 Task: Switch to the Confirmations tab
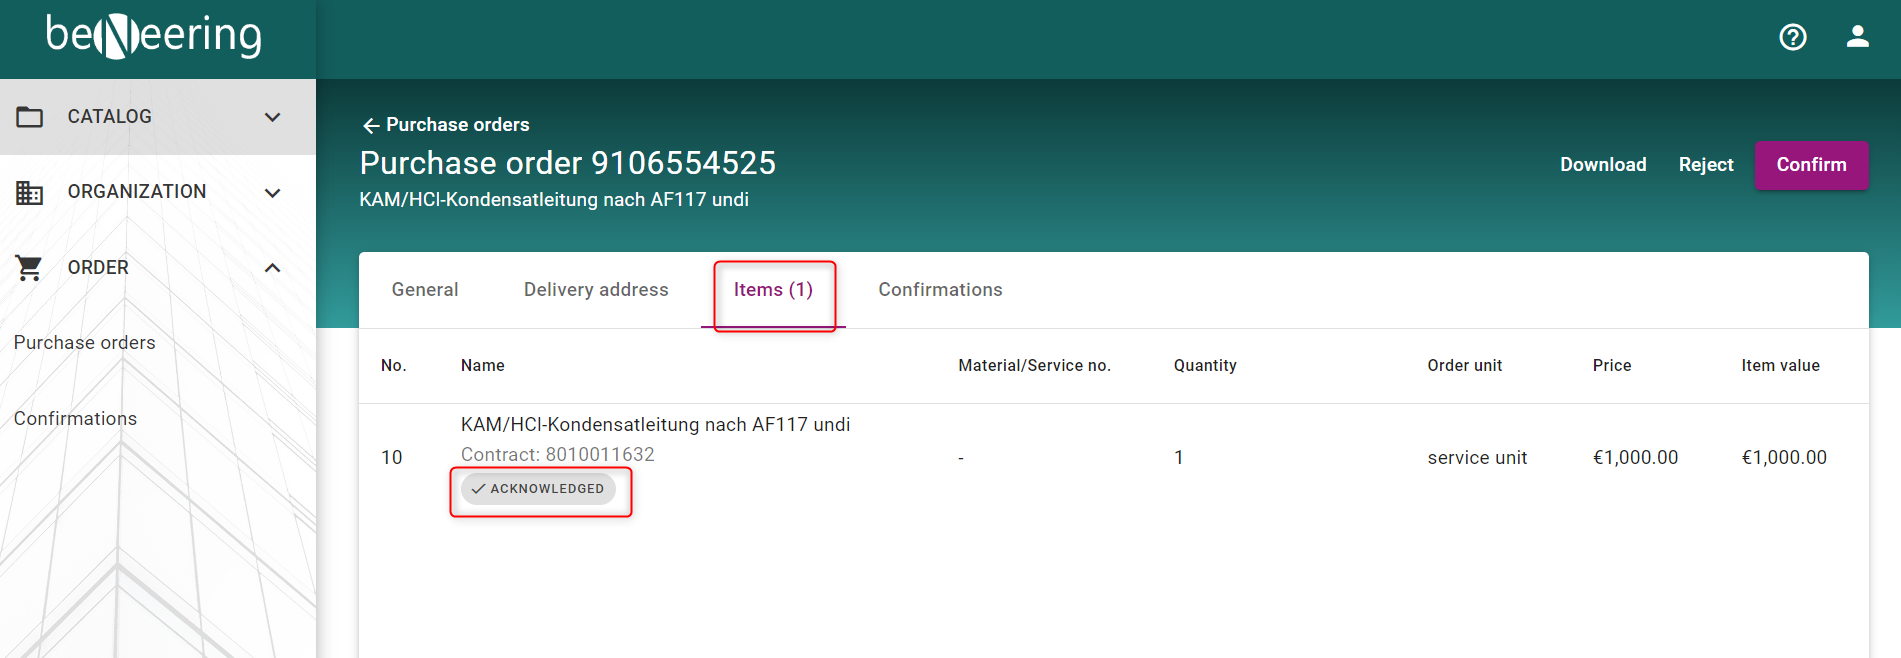coord(940,290)
